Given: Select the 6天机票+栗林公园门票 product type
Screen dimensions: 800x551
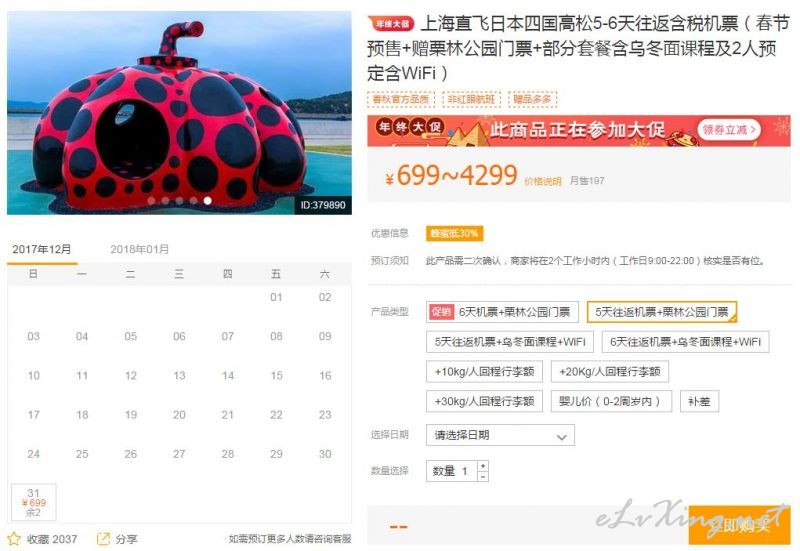Looking at the screenshot, I should point(503,312).
